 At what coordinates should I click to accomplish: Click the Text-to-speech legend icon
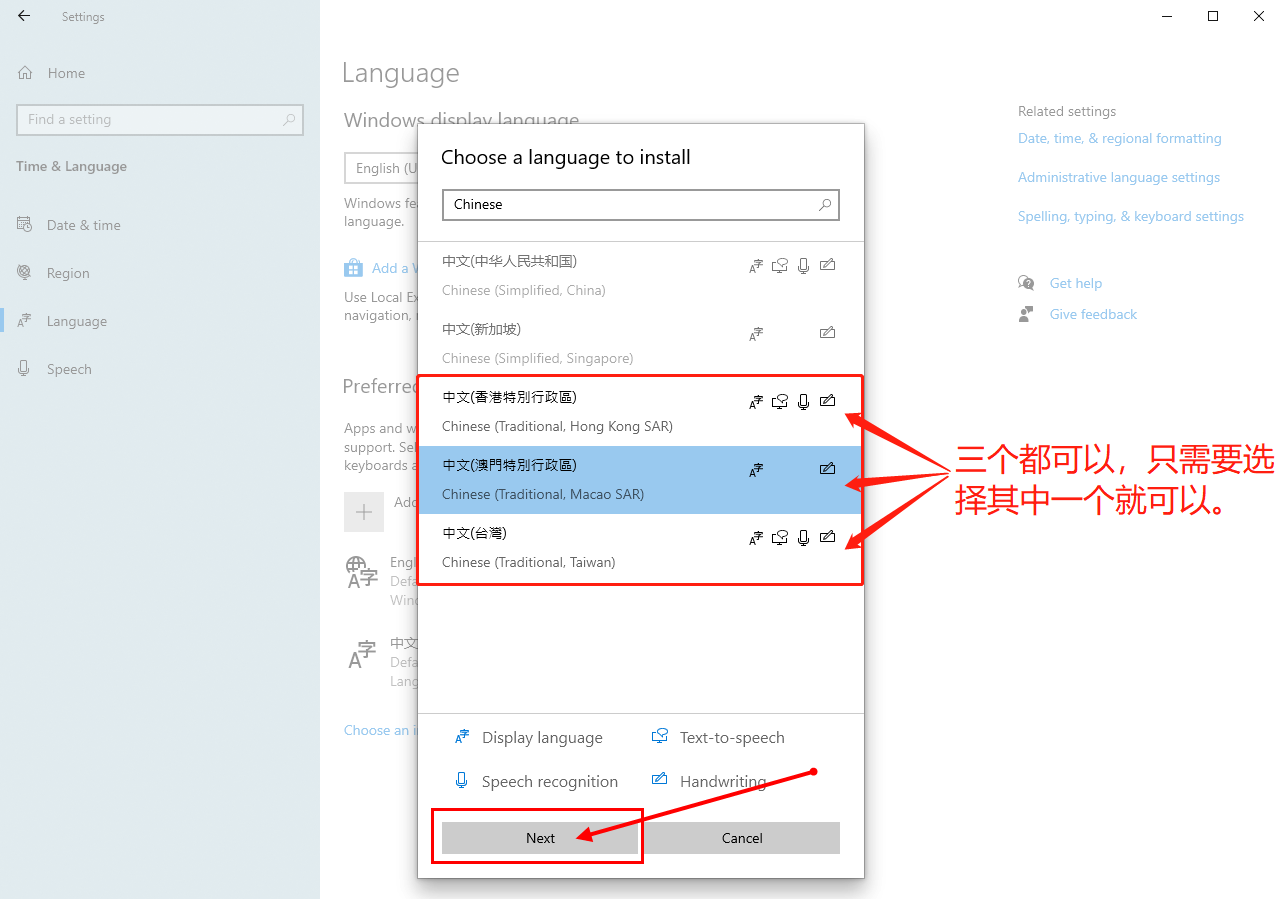point(660,737)
